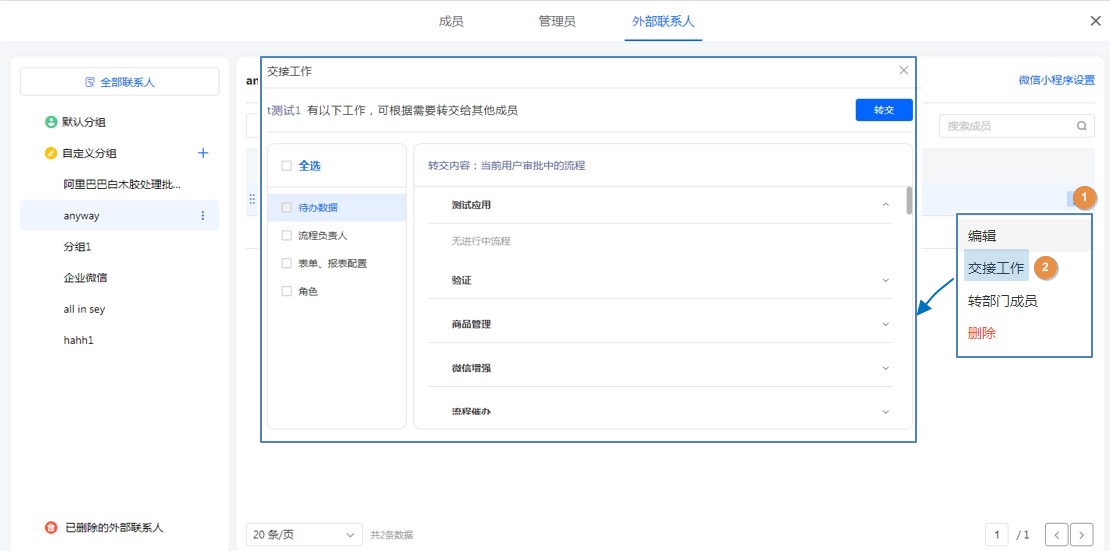Click the search magnifier icon
This screenshot has height=551, width=1110.
tap(1081, 126)
